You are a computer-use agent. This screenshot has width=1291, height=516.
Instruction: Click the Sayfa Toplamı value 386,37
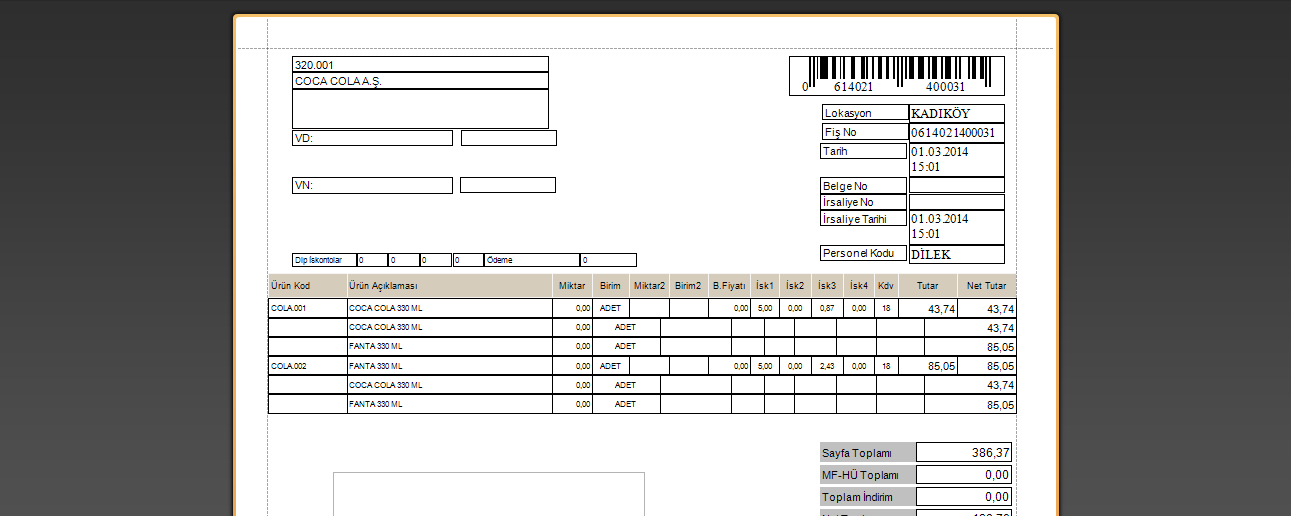[x=964, y=453]
